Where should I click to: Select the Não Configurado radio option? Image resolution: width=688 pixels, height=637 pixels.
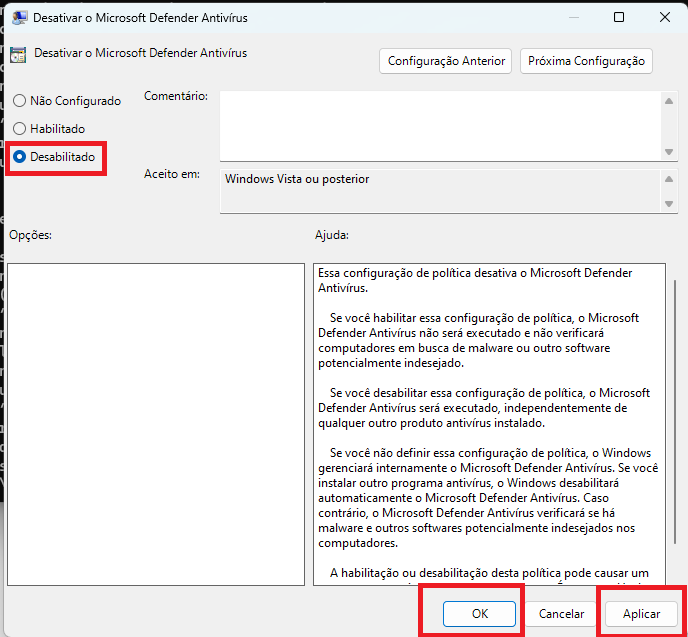coord(20,101)
